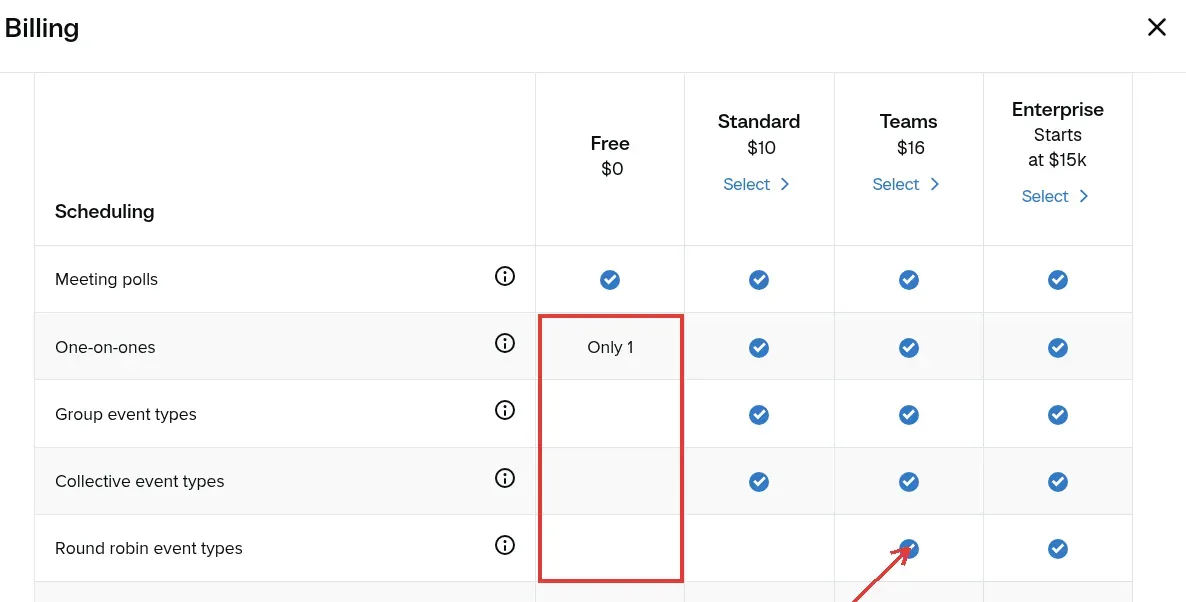Click Round robin checkmark under Enterprise
This screenshot has width=1186, height=602.
1057,549
